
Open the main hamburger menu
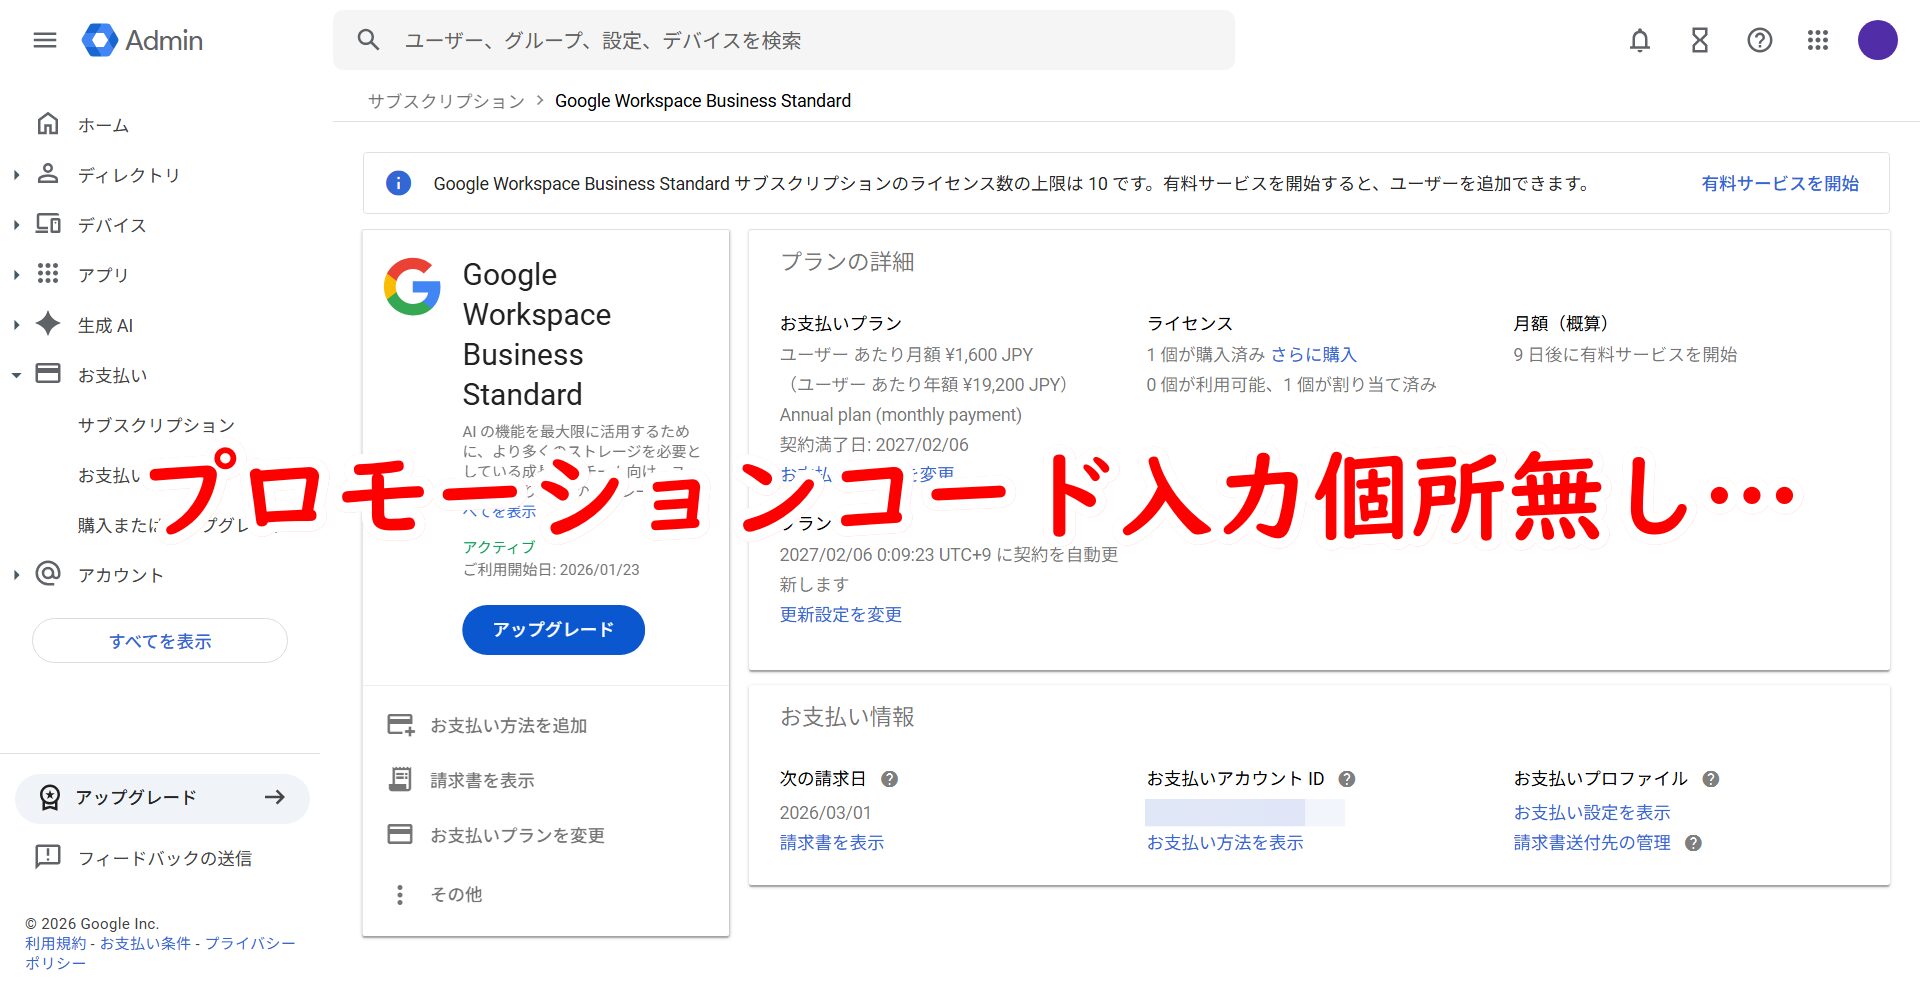(x=45, y=40)
